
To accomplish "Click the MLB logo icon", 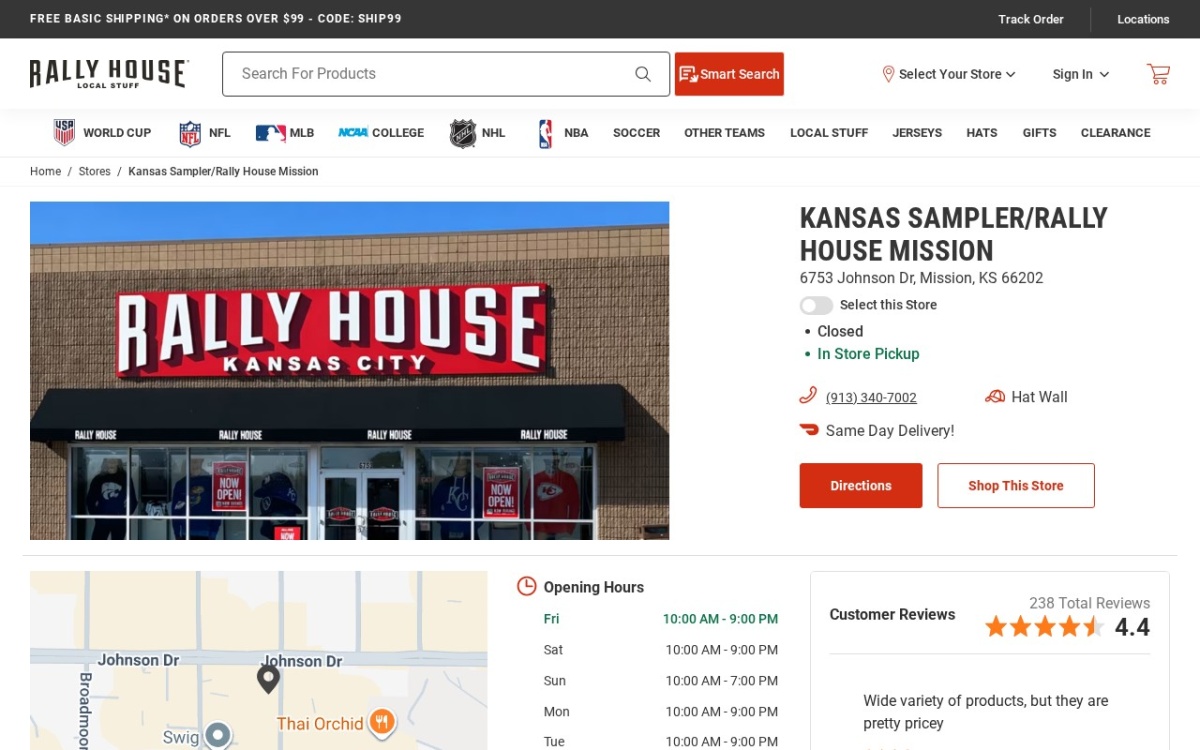I will click(270, 133).
